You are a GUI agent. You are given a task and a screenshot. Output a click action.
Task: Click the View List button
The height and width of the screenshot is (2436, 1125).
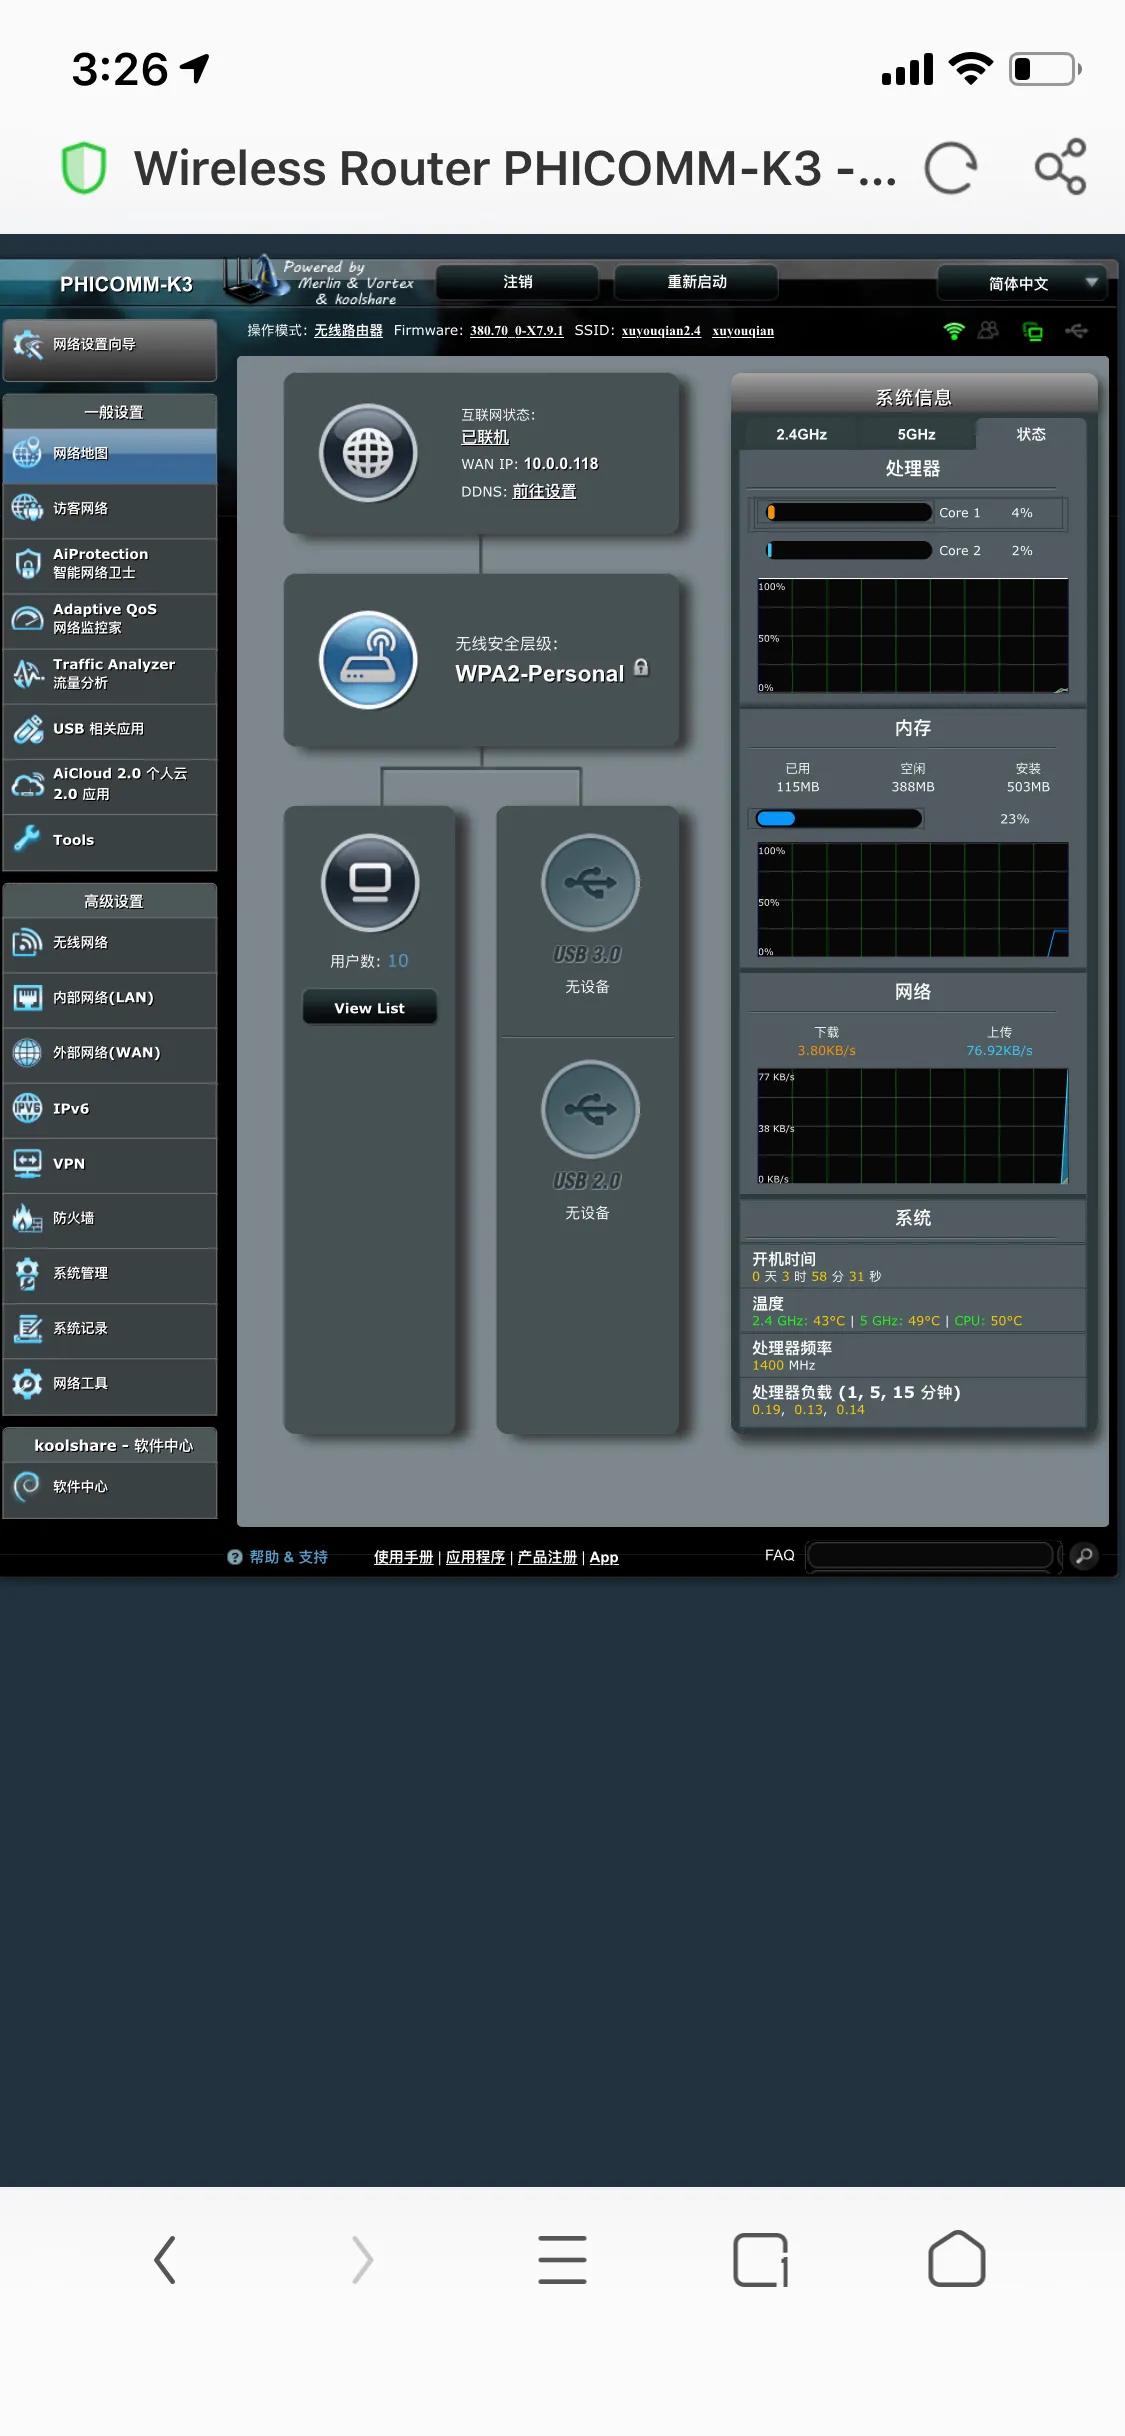point(369,1008)
